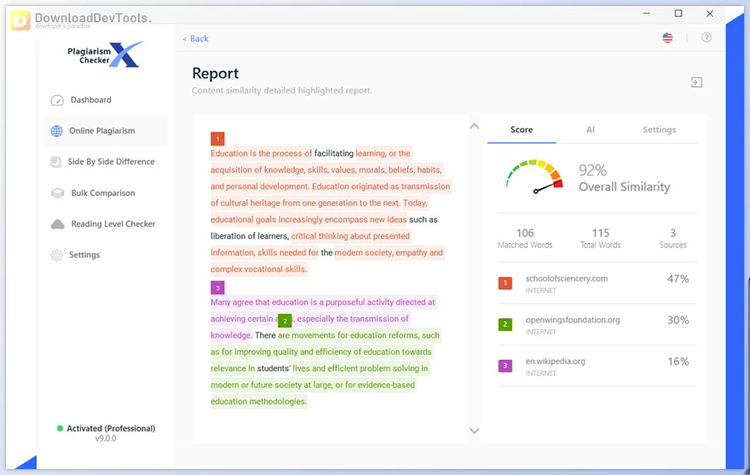Switch to the Score tab
750x475 pixels.
click(x=521, y=130)
